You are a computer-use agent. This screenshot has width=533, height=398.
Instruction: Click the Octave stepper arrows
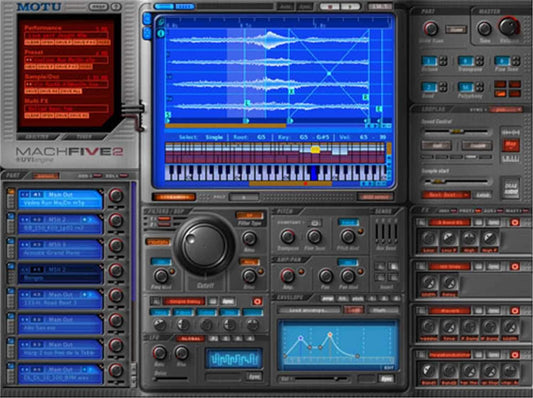pos(443,61)
